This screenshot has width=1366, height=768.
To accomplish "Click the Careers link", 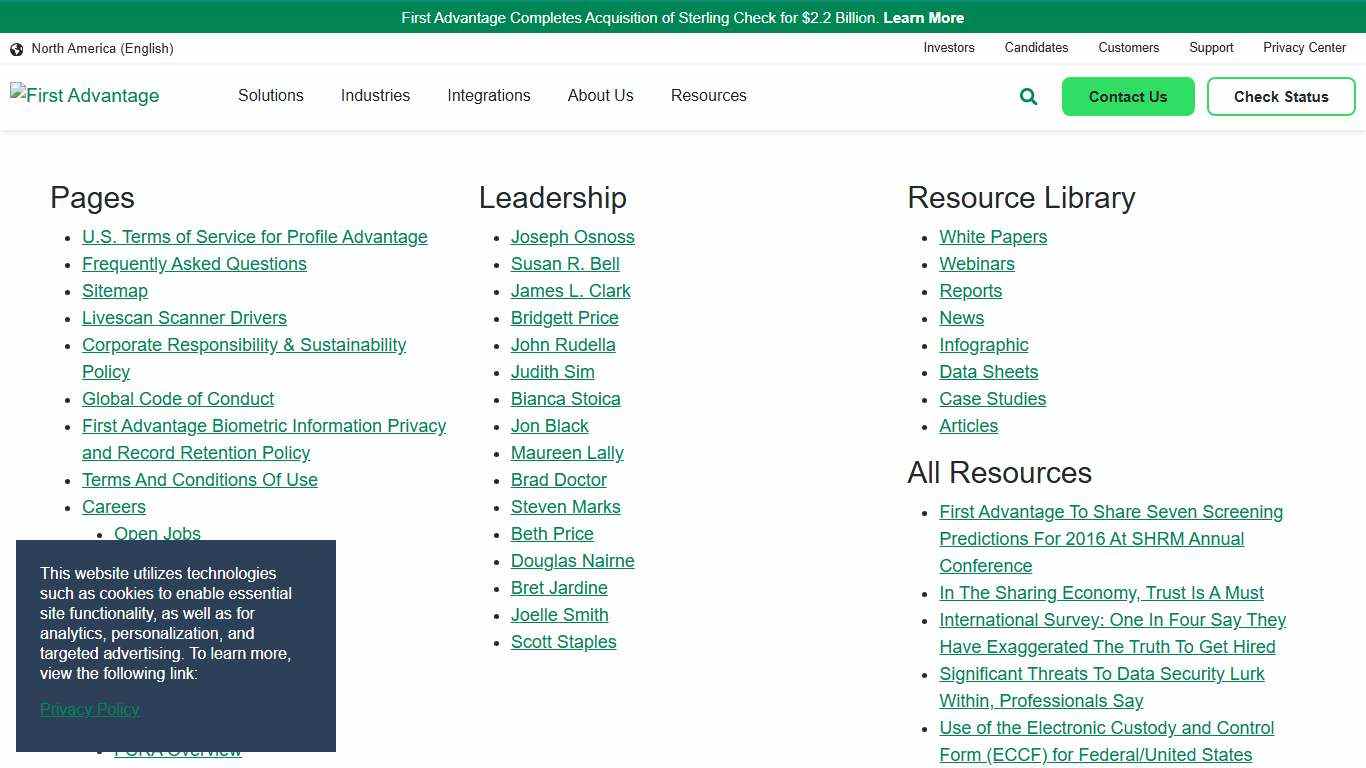I will tap(113, 507).
